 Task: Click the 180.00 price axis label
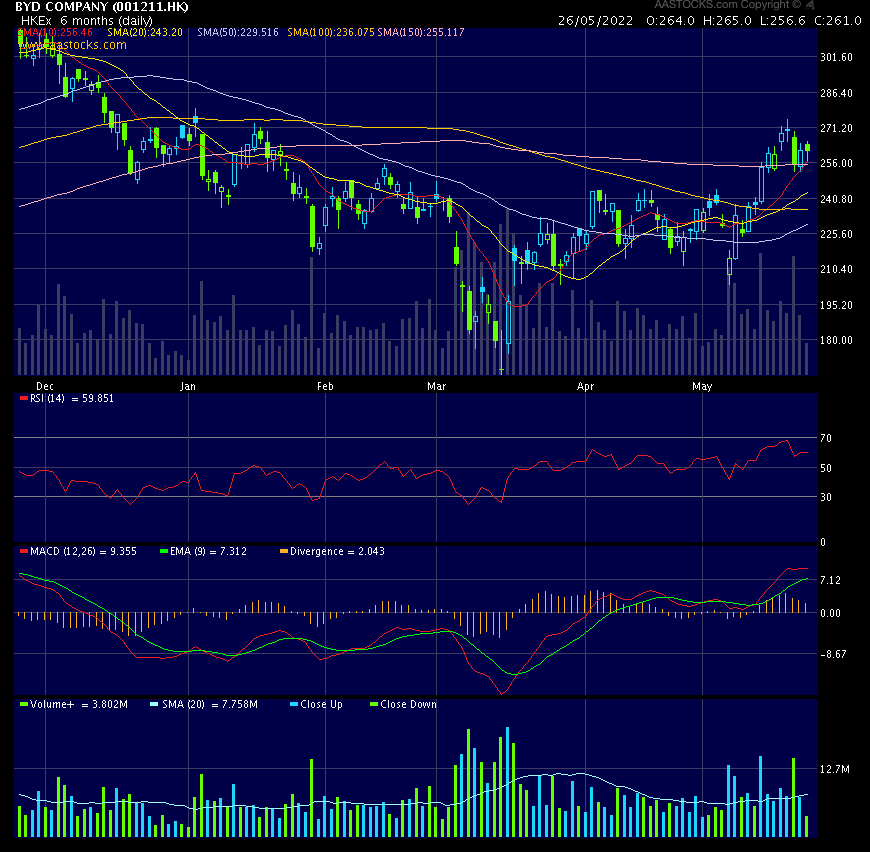click(x=836, y=340)
